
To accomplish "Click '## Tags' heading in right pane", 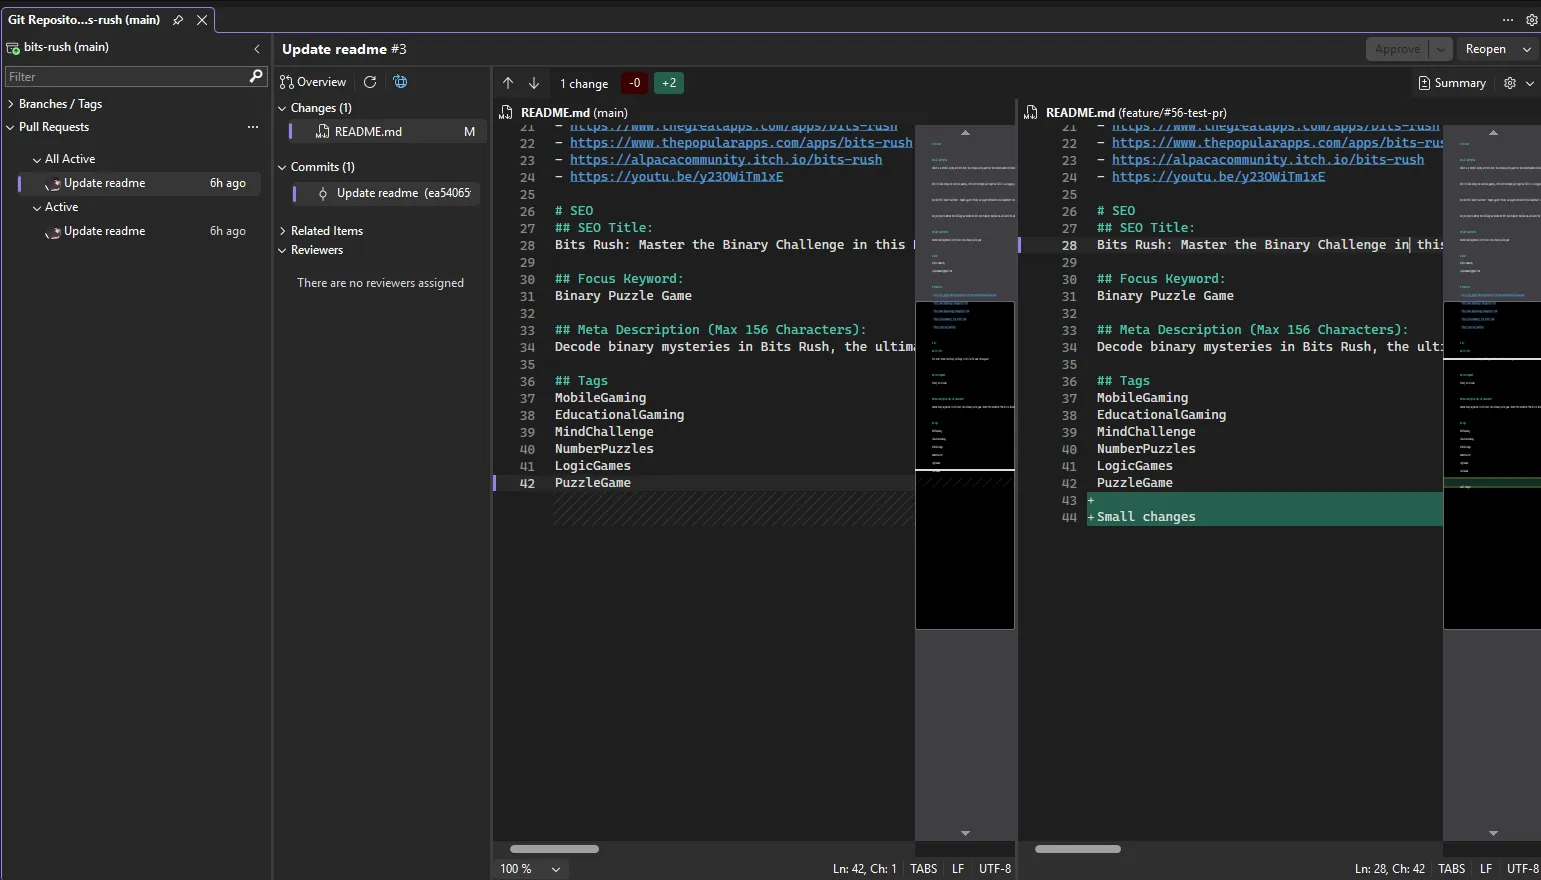I will pos(1123,381).
